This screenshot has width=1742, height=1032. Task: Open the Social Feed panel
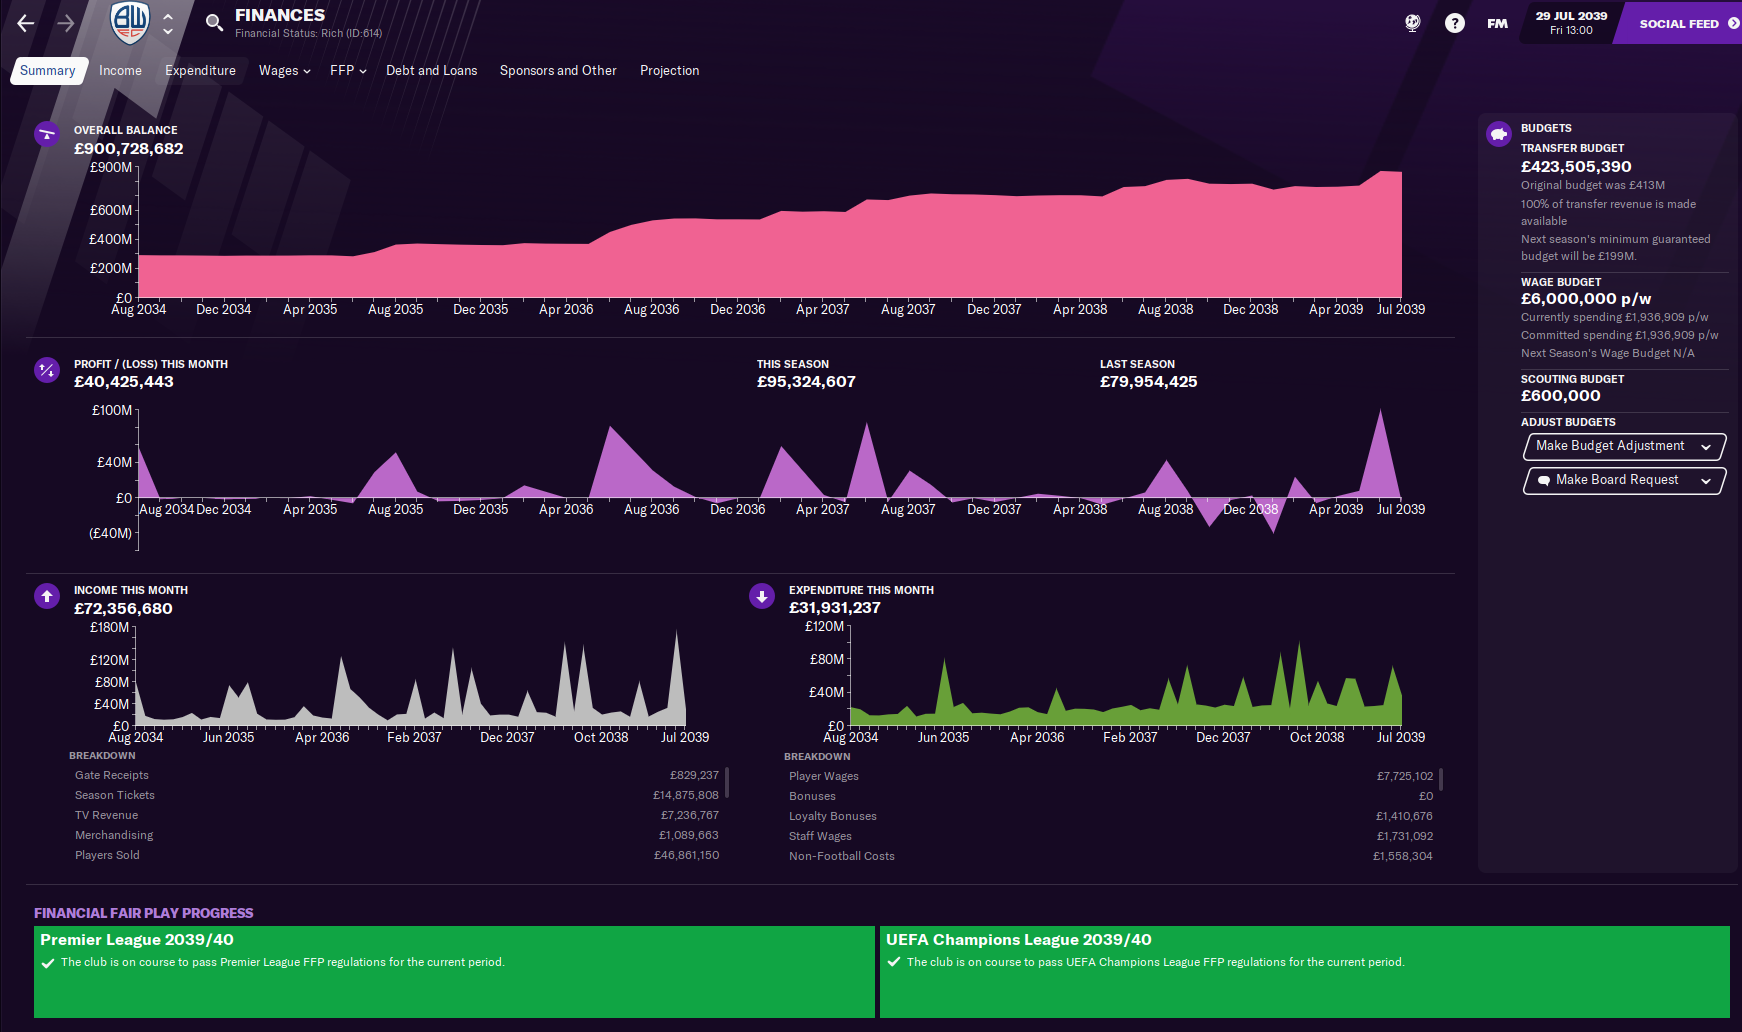(x=1682, y=23)
